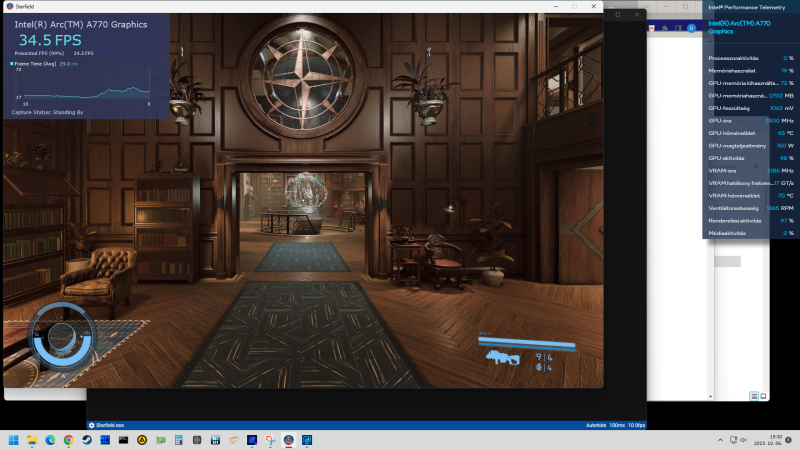Open the Calculator from the taskbar
This screenshot has height=450, width=800.
[x=179, y=440]
